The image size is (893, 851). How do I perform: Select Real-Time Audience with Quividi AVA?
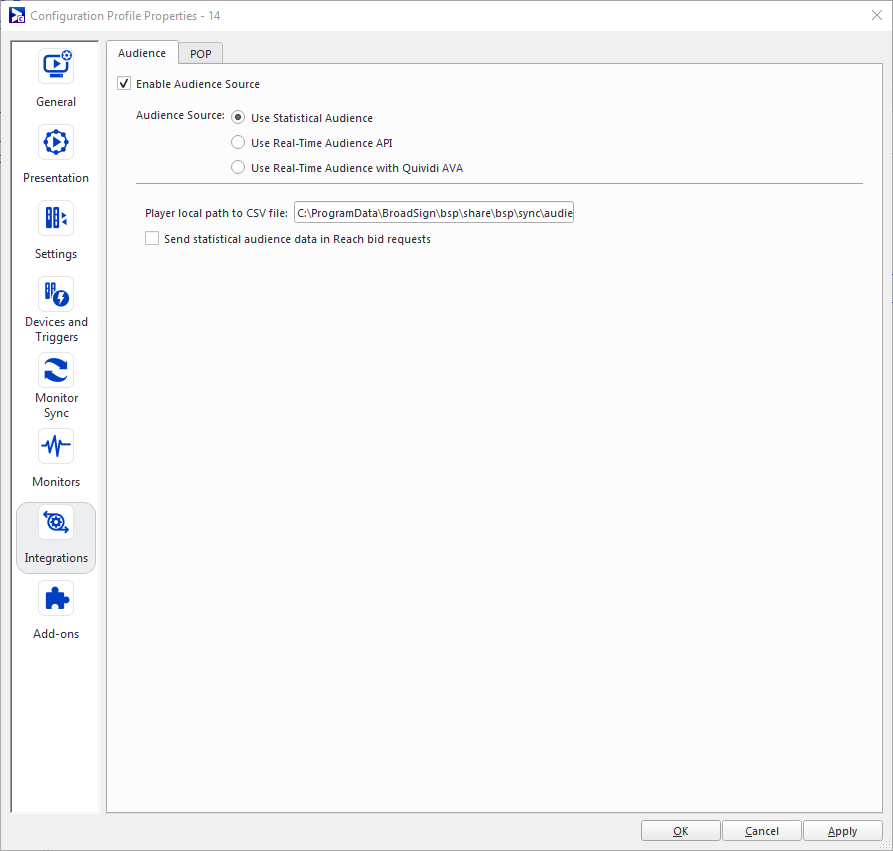[238, 168]
